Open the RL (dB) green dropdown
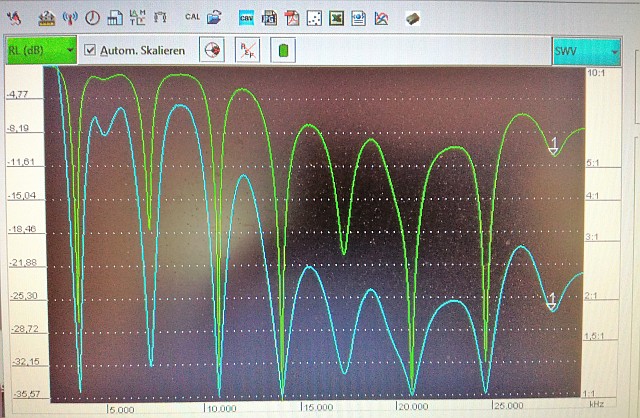This screenshot has width=640, height=418. click(39, 50)
